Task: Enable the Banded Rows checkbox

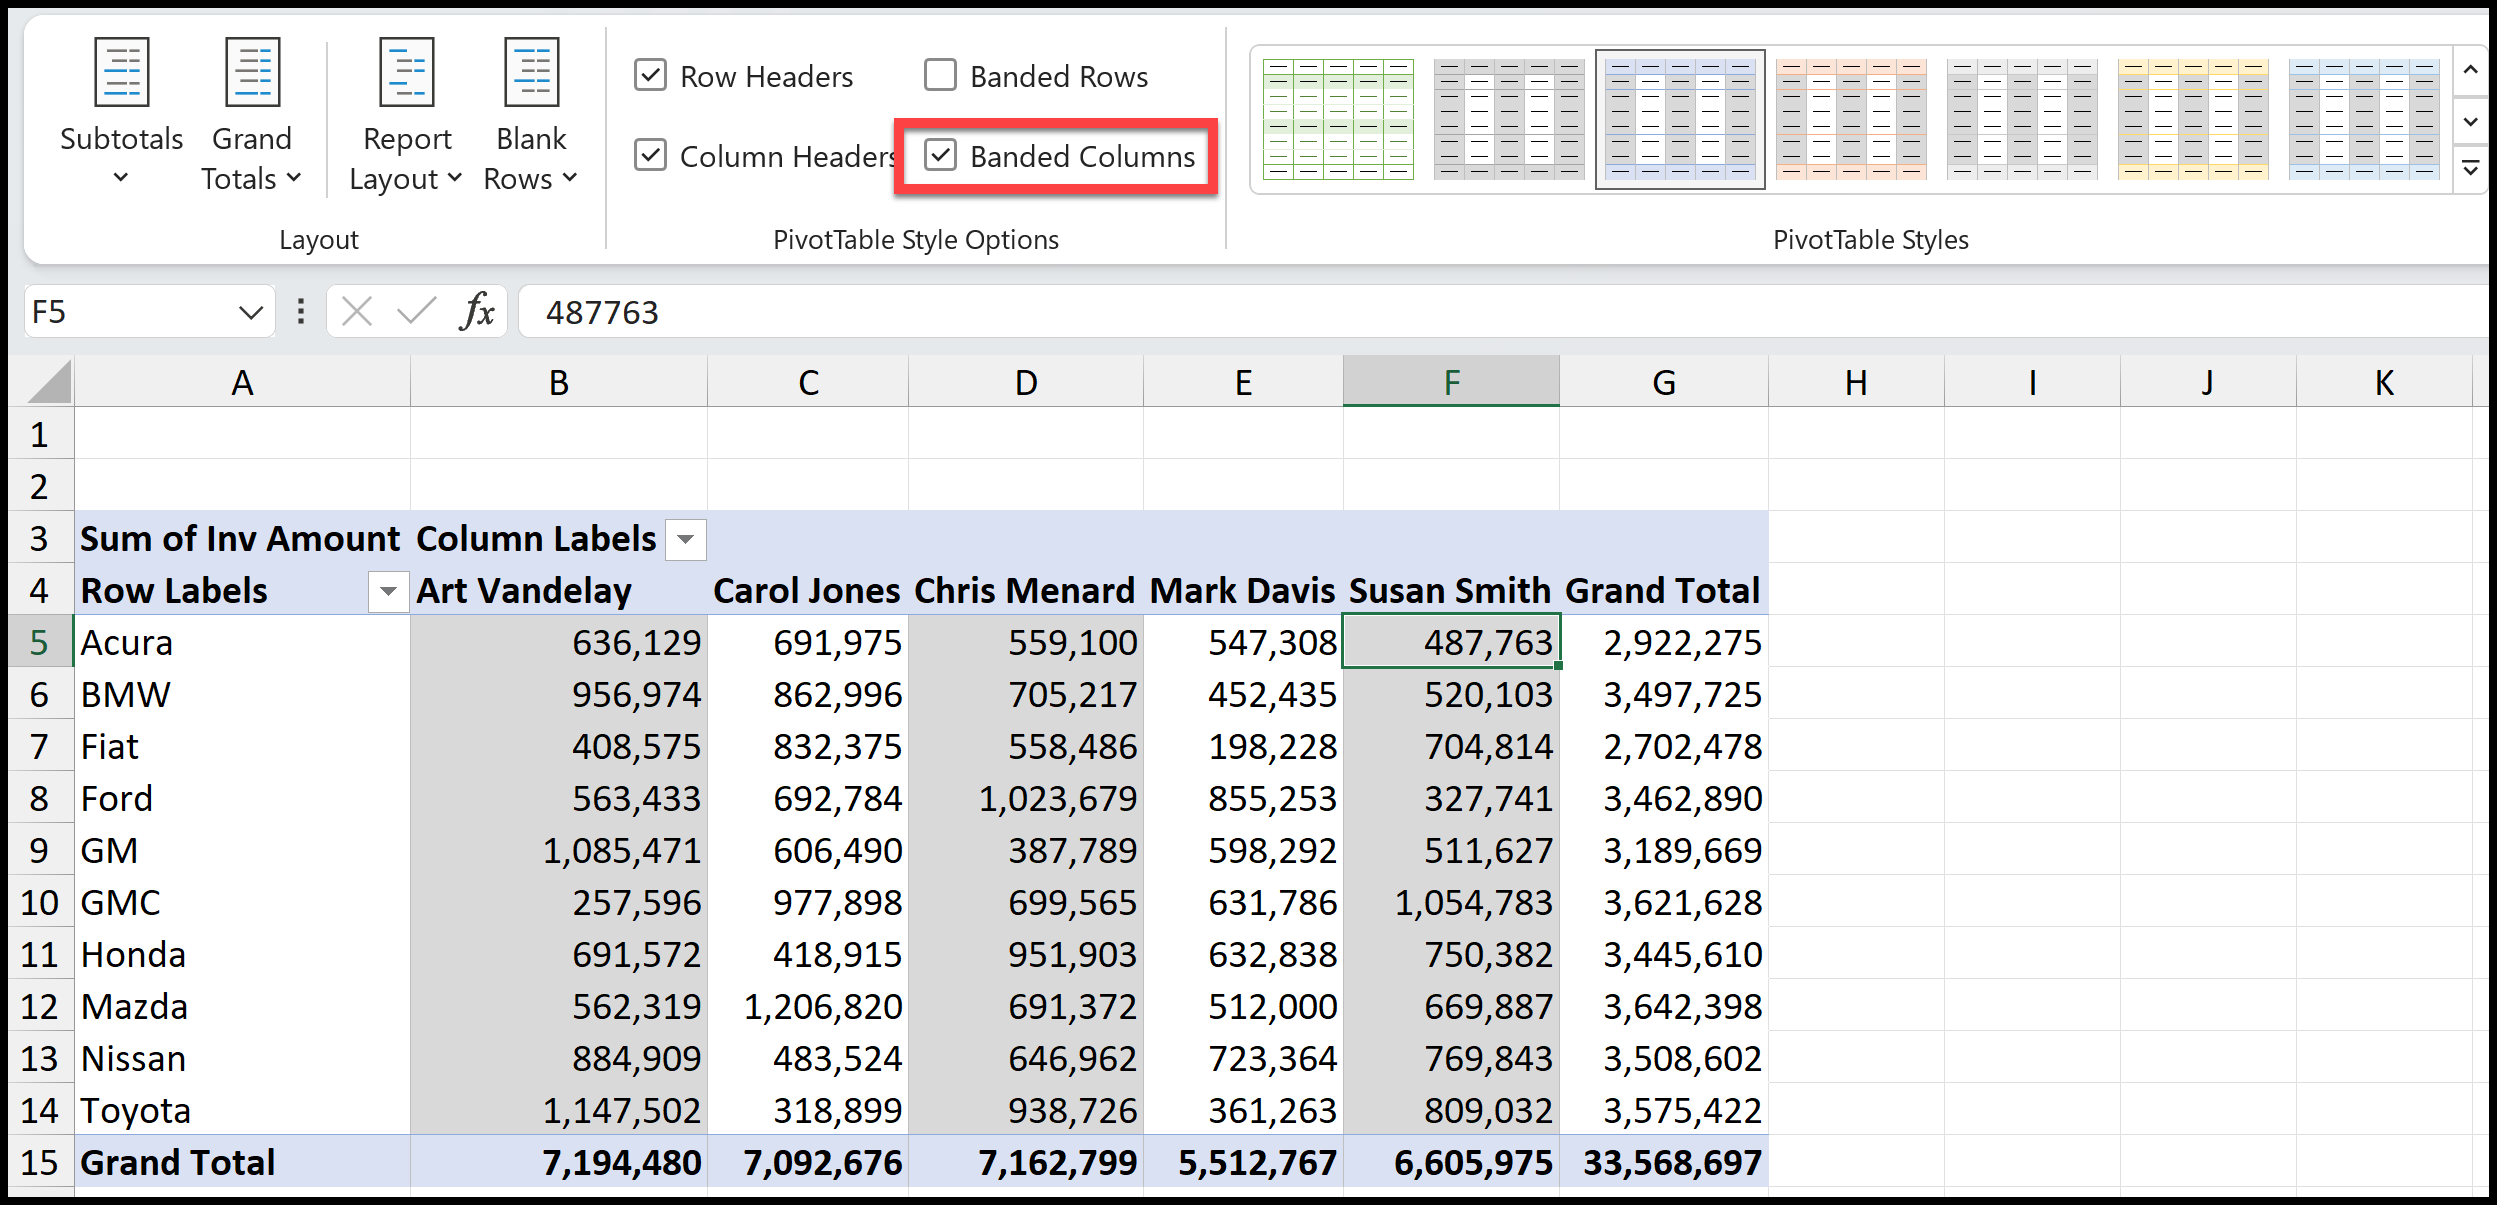Action: tap(940, 75)
